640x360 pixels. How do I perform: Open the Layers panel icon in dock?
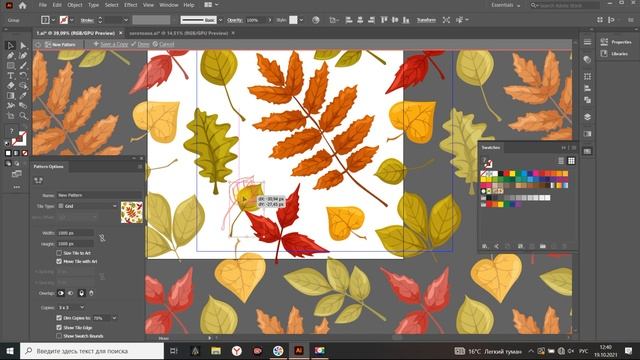[x=587, y=117]
